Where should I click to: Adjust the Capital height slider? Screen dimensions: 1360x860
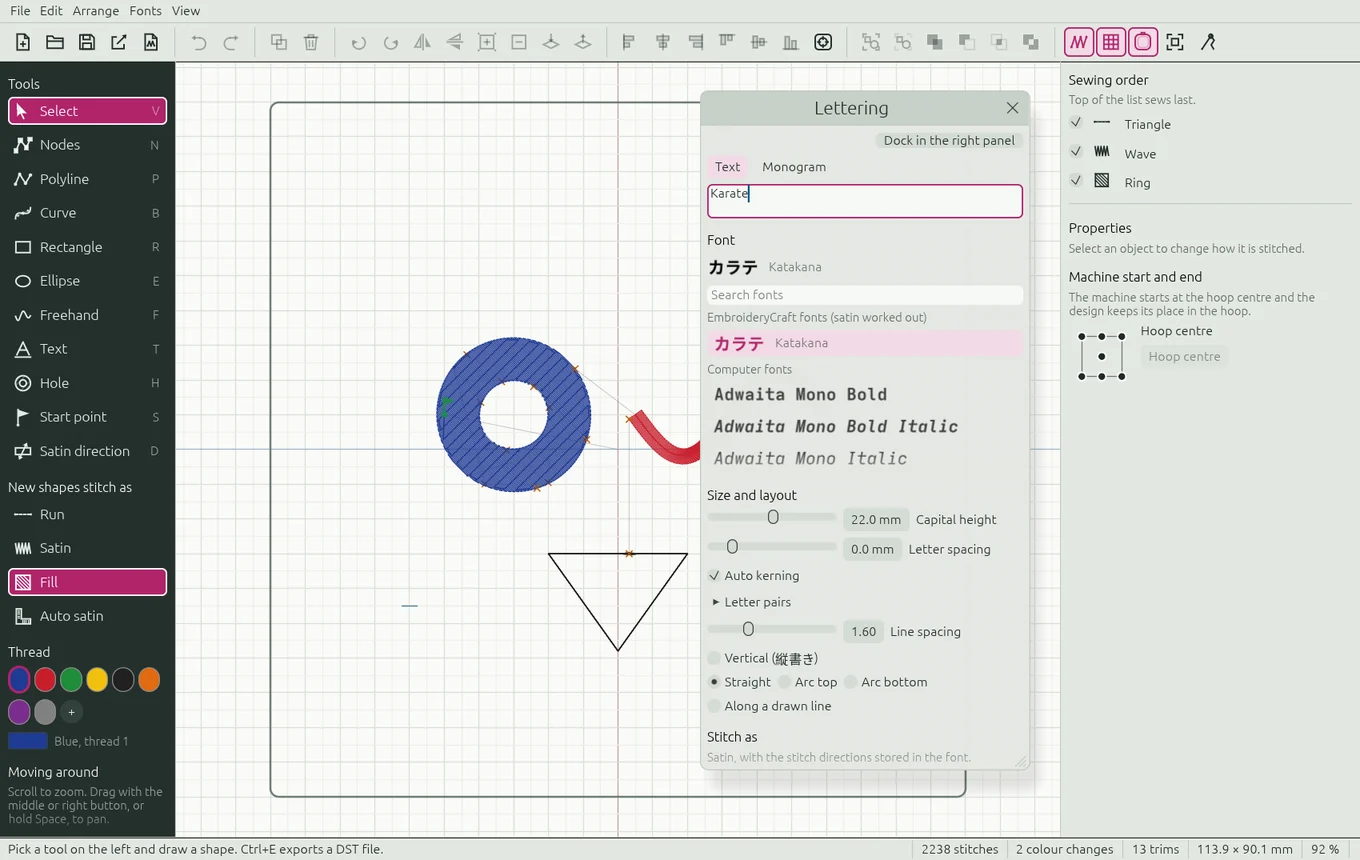[771, 518]
